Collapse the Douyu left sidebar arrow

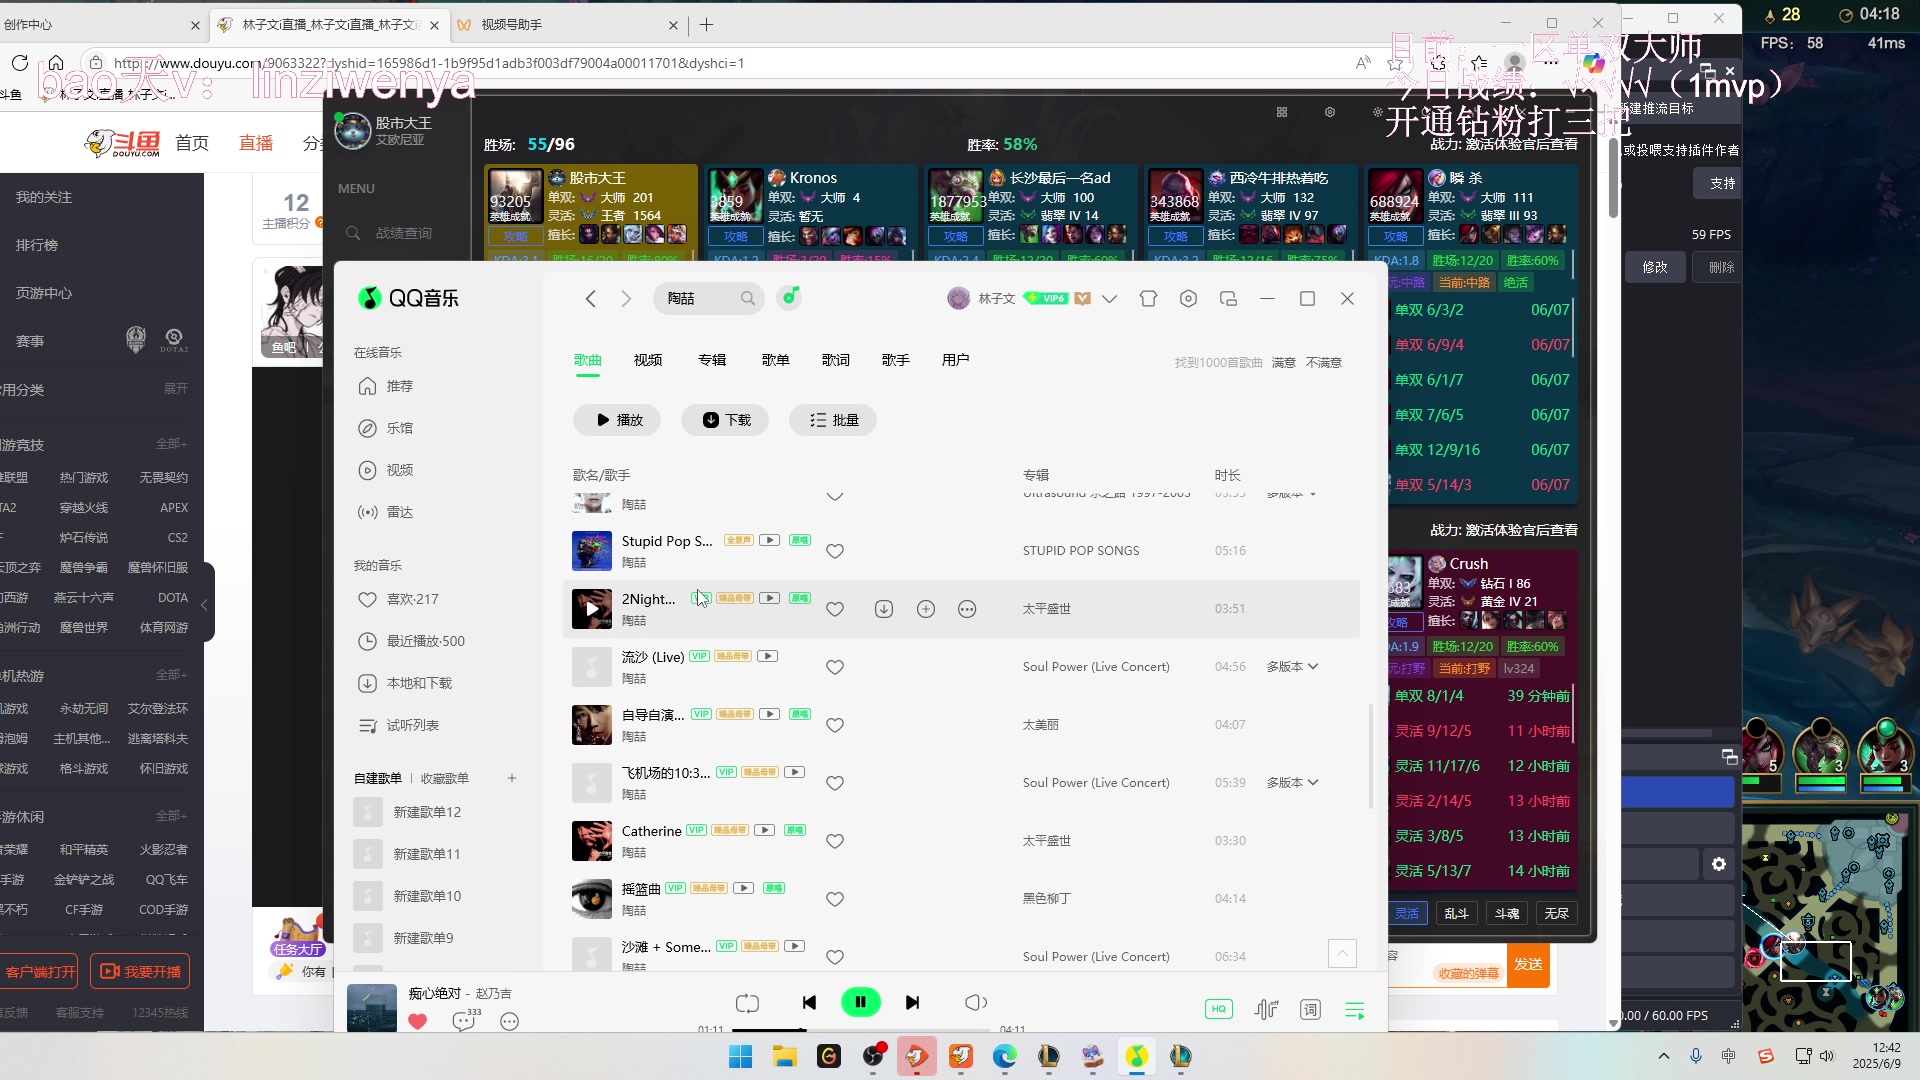[205, 605]
